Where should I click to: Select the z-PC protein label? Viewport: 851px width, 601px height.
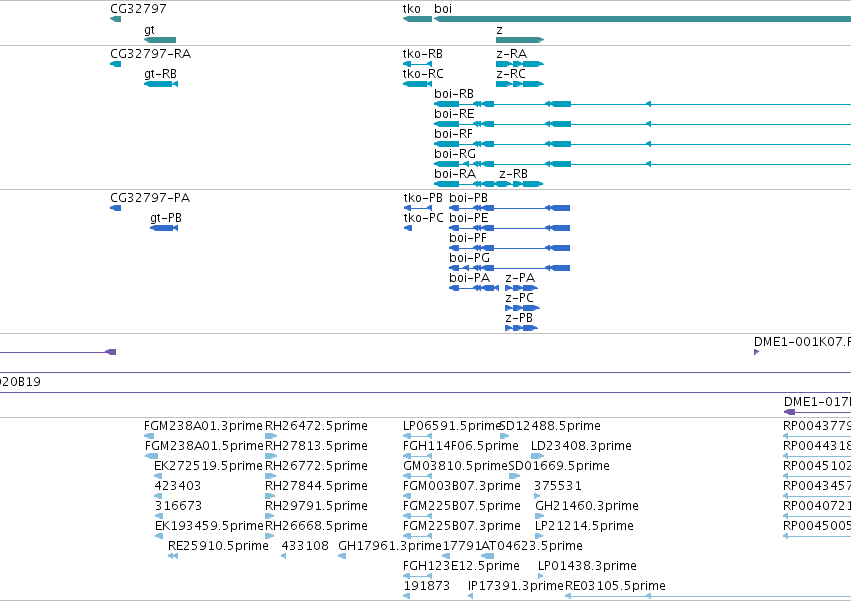pyautogui.click(x=519, y=298)
